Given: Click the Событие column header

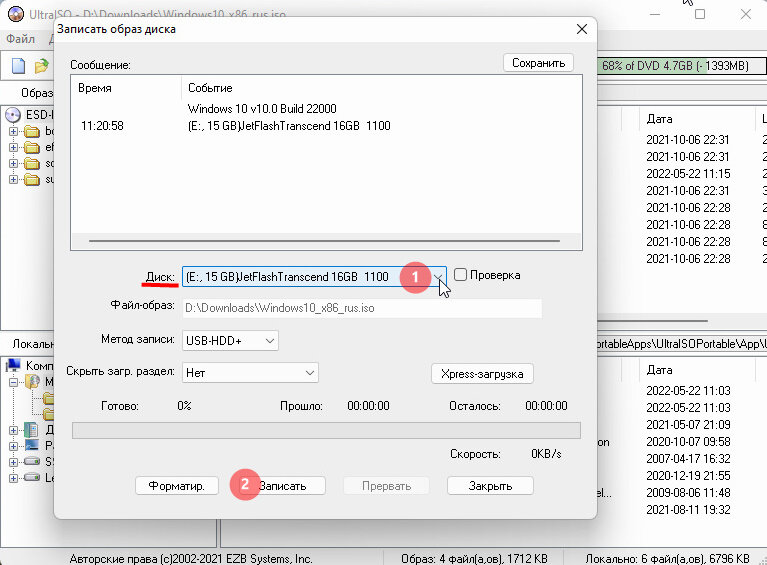Looking at the screenshot, I should point(210,88).
